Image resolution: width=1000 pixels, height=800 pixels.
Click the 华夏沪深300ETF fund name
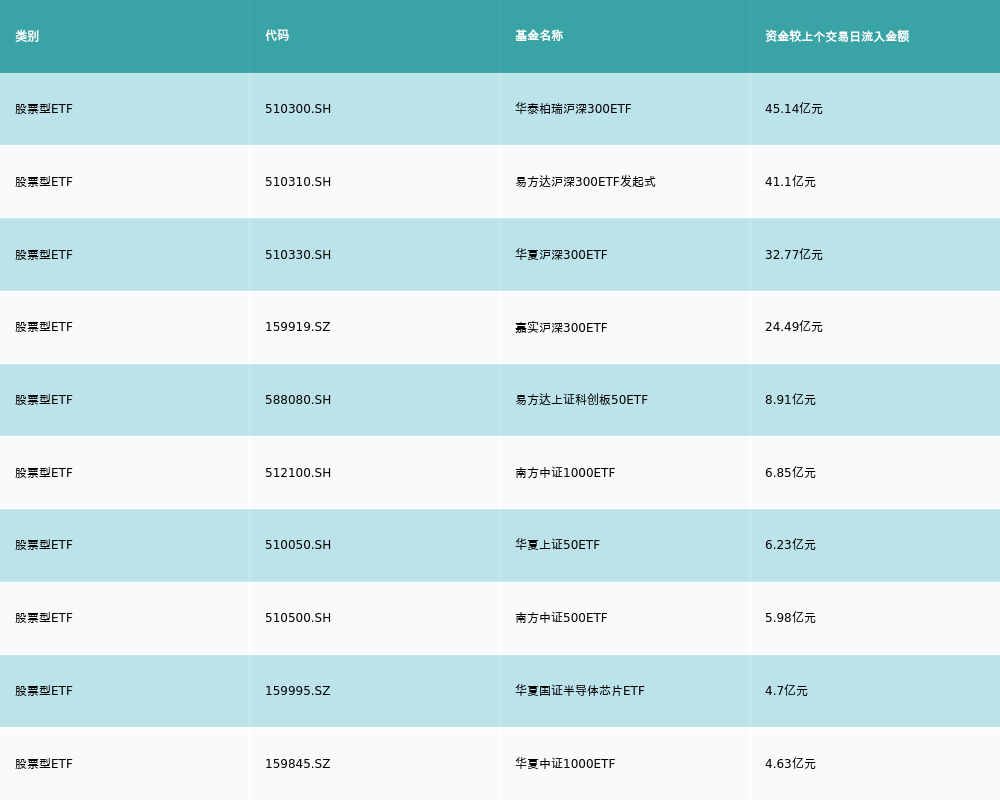[561, 255]
